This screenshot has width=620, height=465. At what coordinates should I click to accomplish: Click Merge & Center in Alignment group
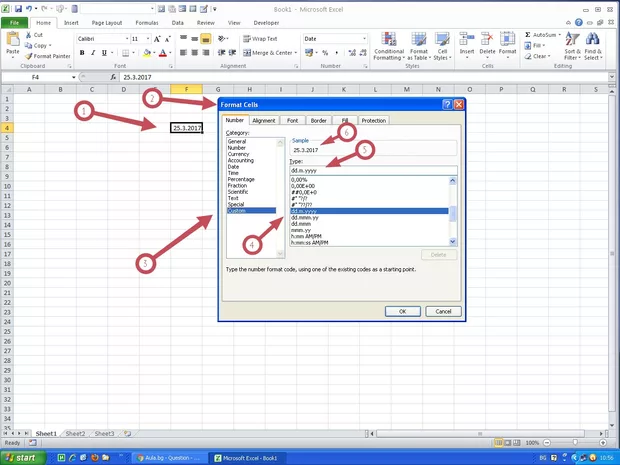[270, 52]
